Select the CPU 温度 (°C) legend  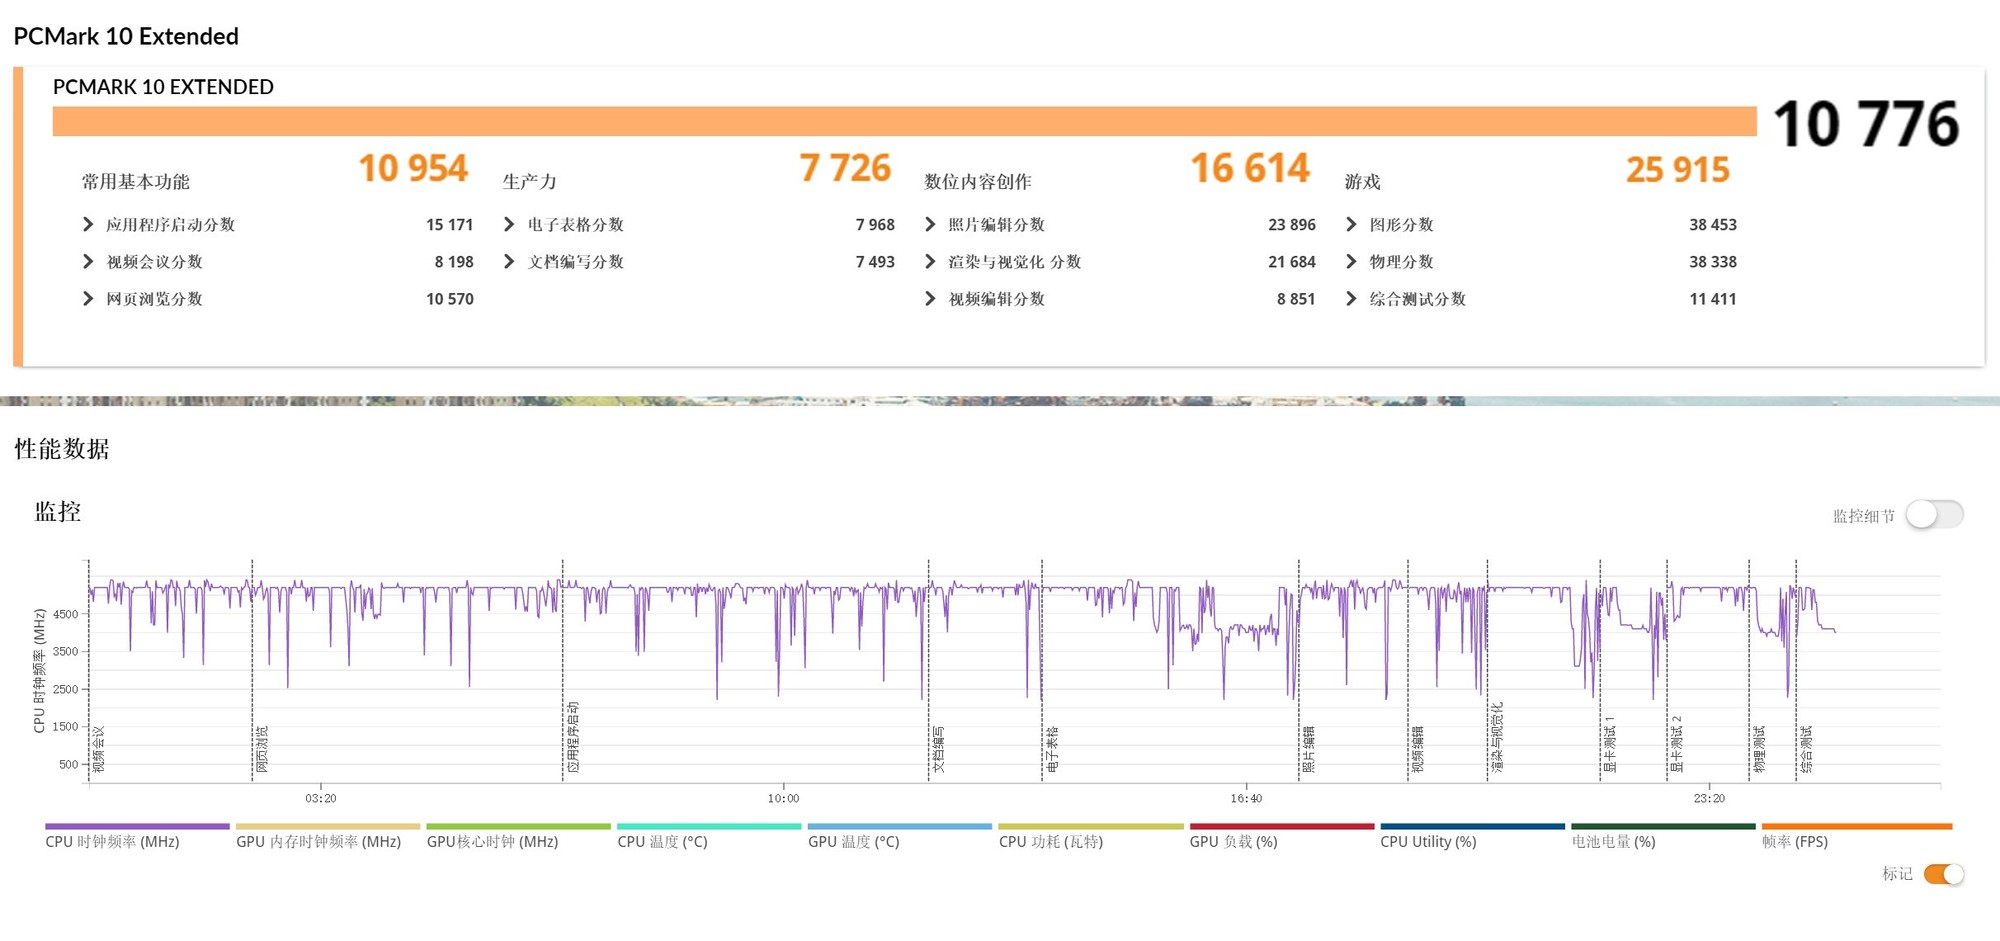[662, 842]
